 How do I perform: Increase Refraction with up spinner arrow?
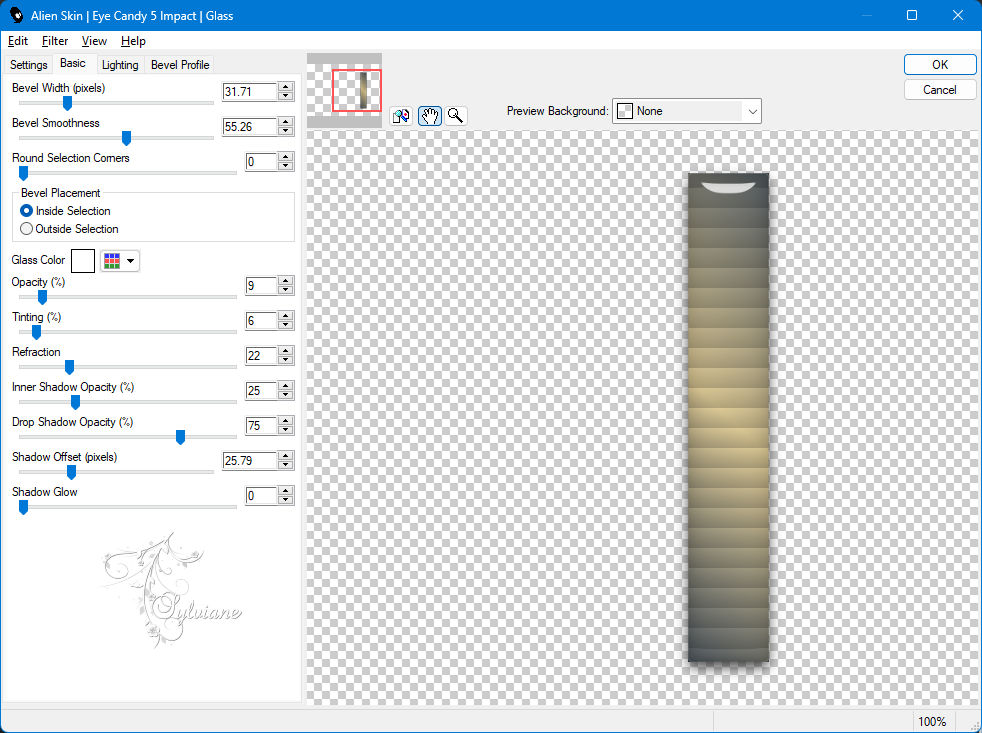(286, 351)
